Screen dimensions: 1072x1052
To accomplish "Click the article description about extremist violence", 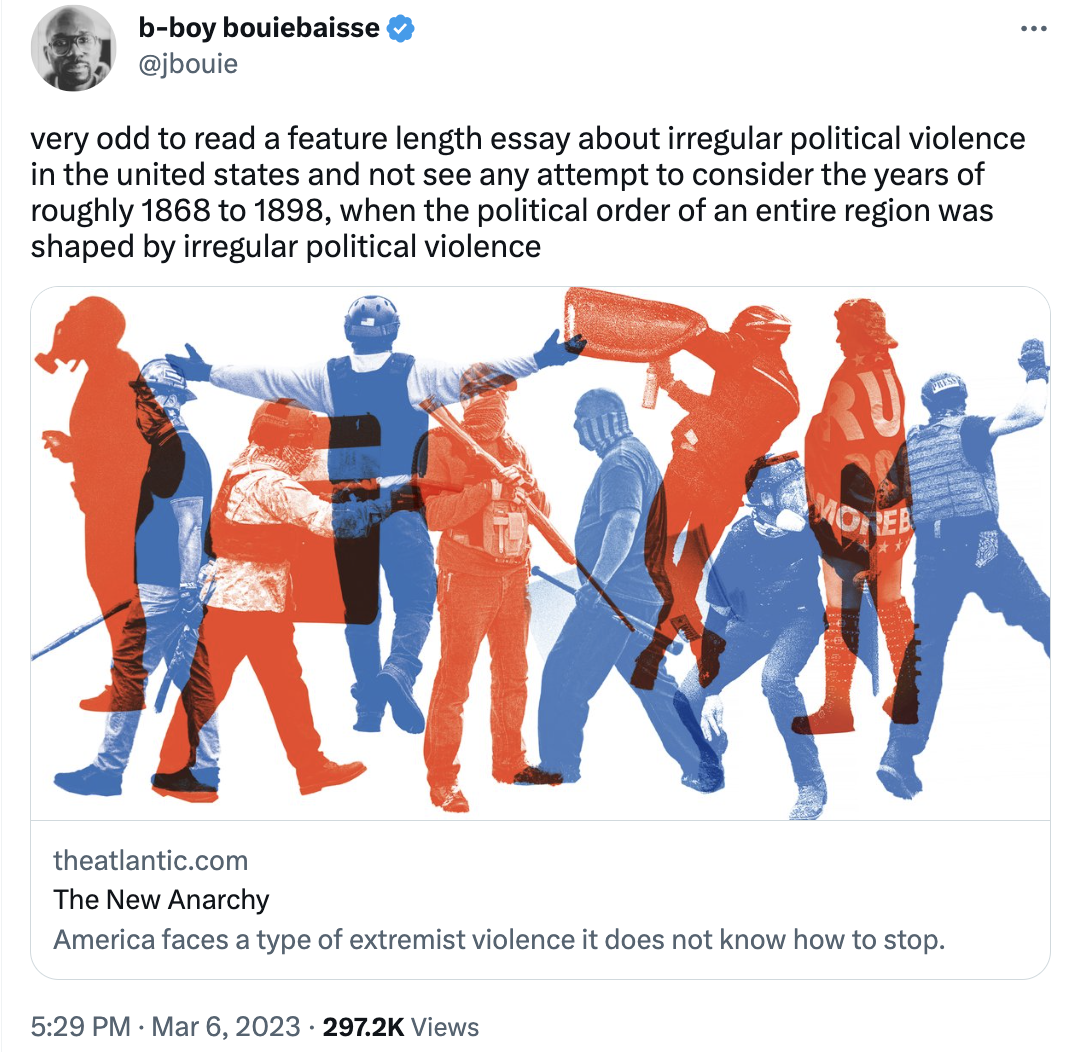I will (x=499, y=940).
